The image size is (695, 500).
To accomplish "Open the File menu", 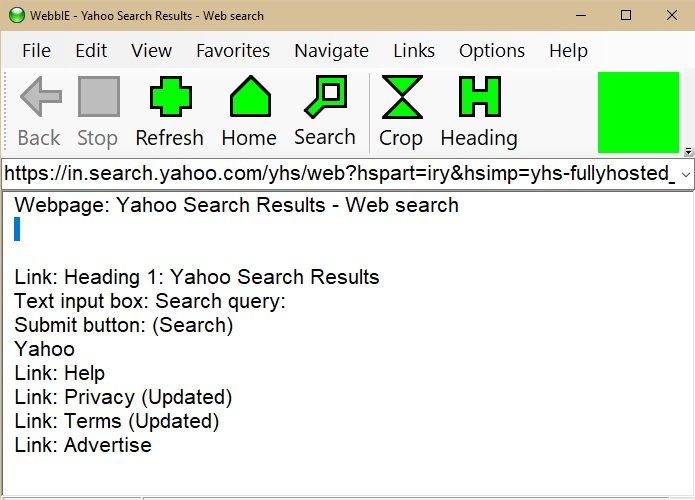I will click(x=36, y=51).
